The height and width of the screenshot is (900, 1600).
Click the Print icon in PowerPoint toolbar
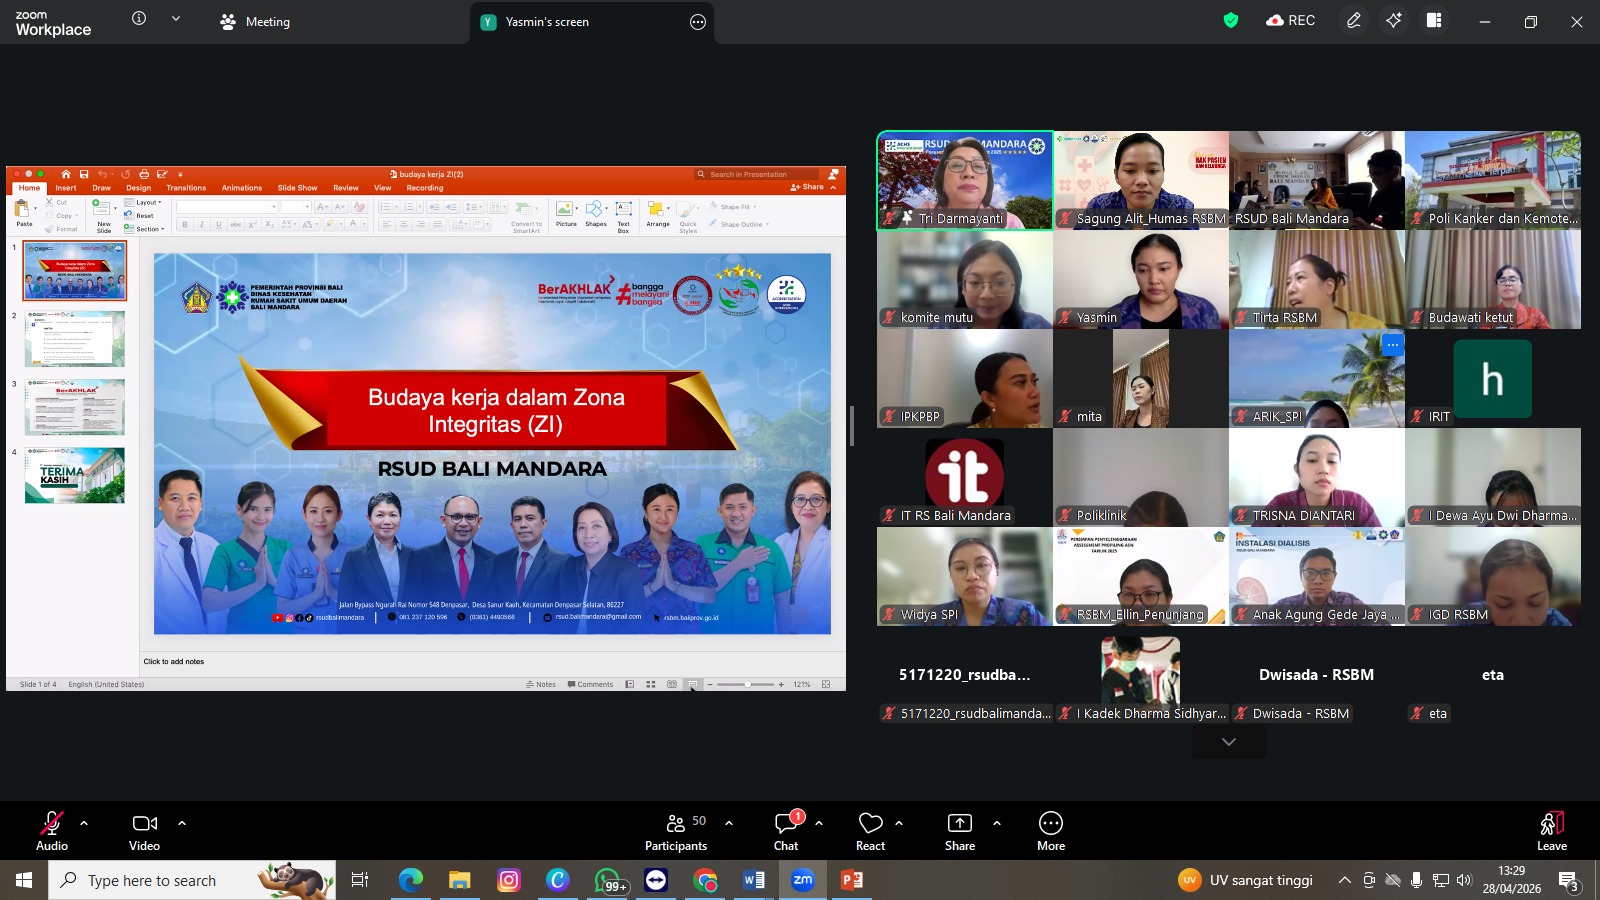(144, 174)
